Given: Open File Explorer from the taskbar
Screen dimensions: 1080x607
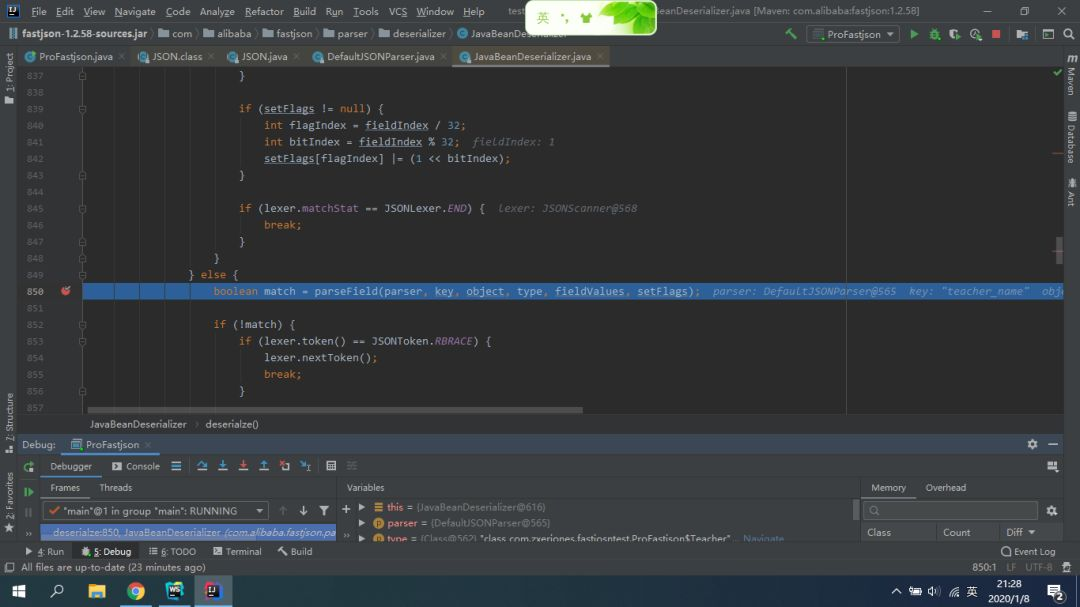Looking at the screenshot, I should pyautogui.click(x=97, y=591).
